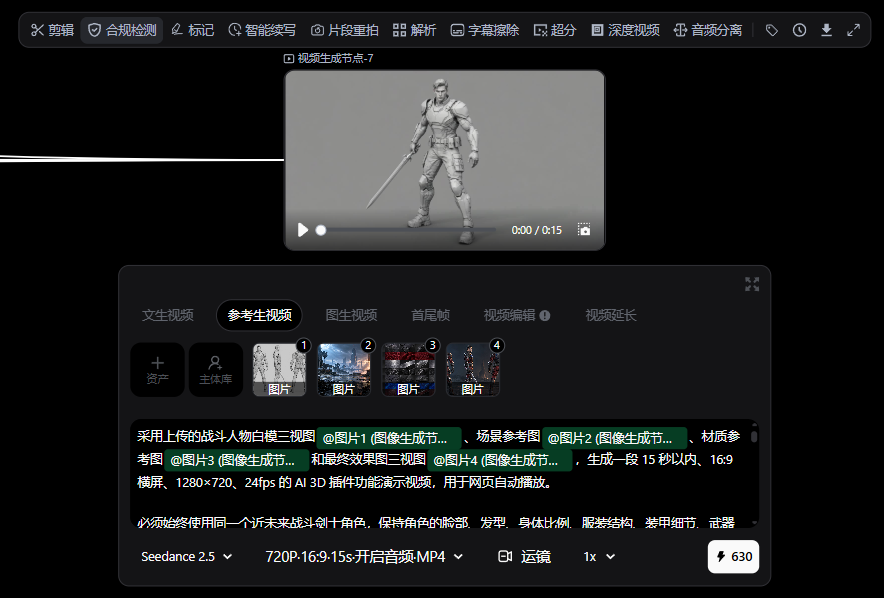Click the prompt text scrollbar
The image size is (884, 598).
[x=754, y=437]
